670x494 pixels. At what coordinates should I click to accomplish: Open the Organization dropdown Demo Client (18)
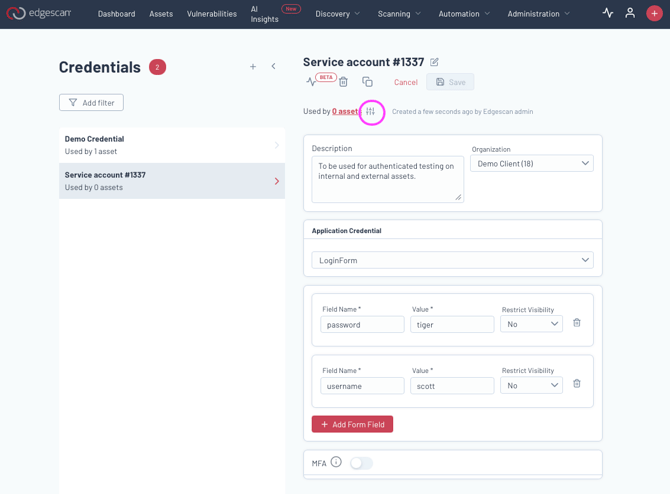[531, 163]
